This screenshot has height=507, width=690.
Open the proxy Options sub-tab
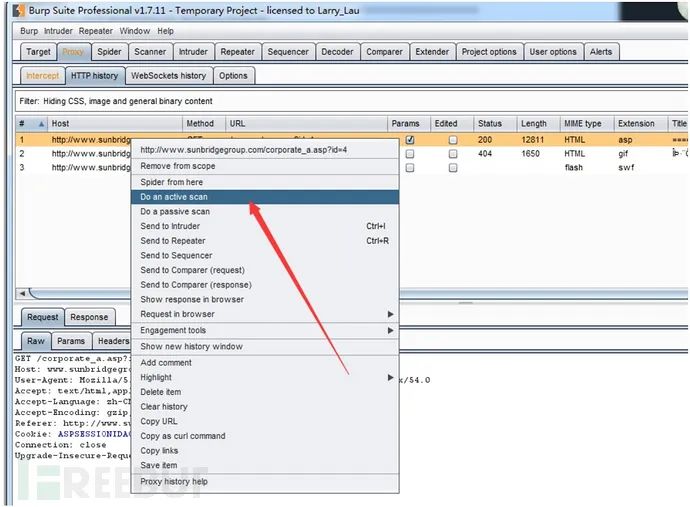(233, 76)
